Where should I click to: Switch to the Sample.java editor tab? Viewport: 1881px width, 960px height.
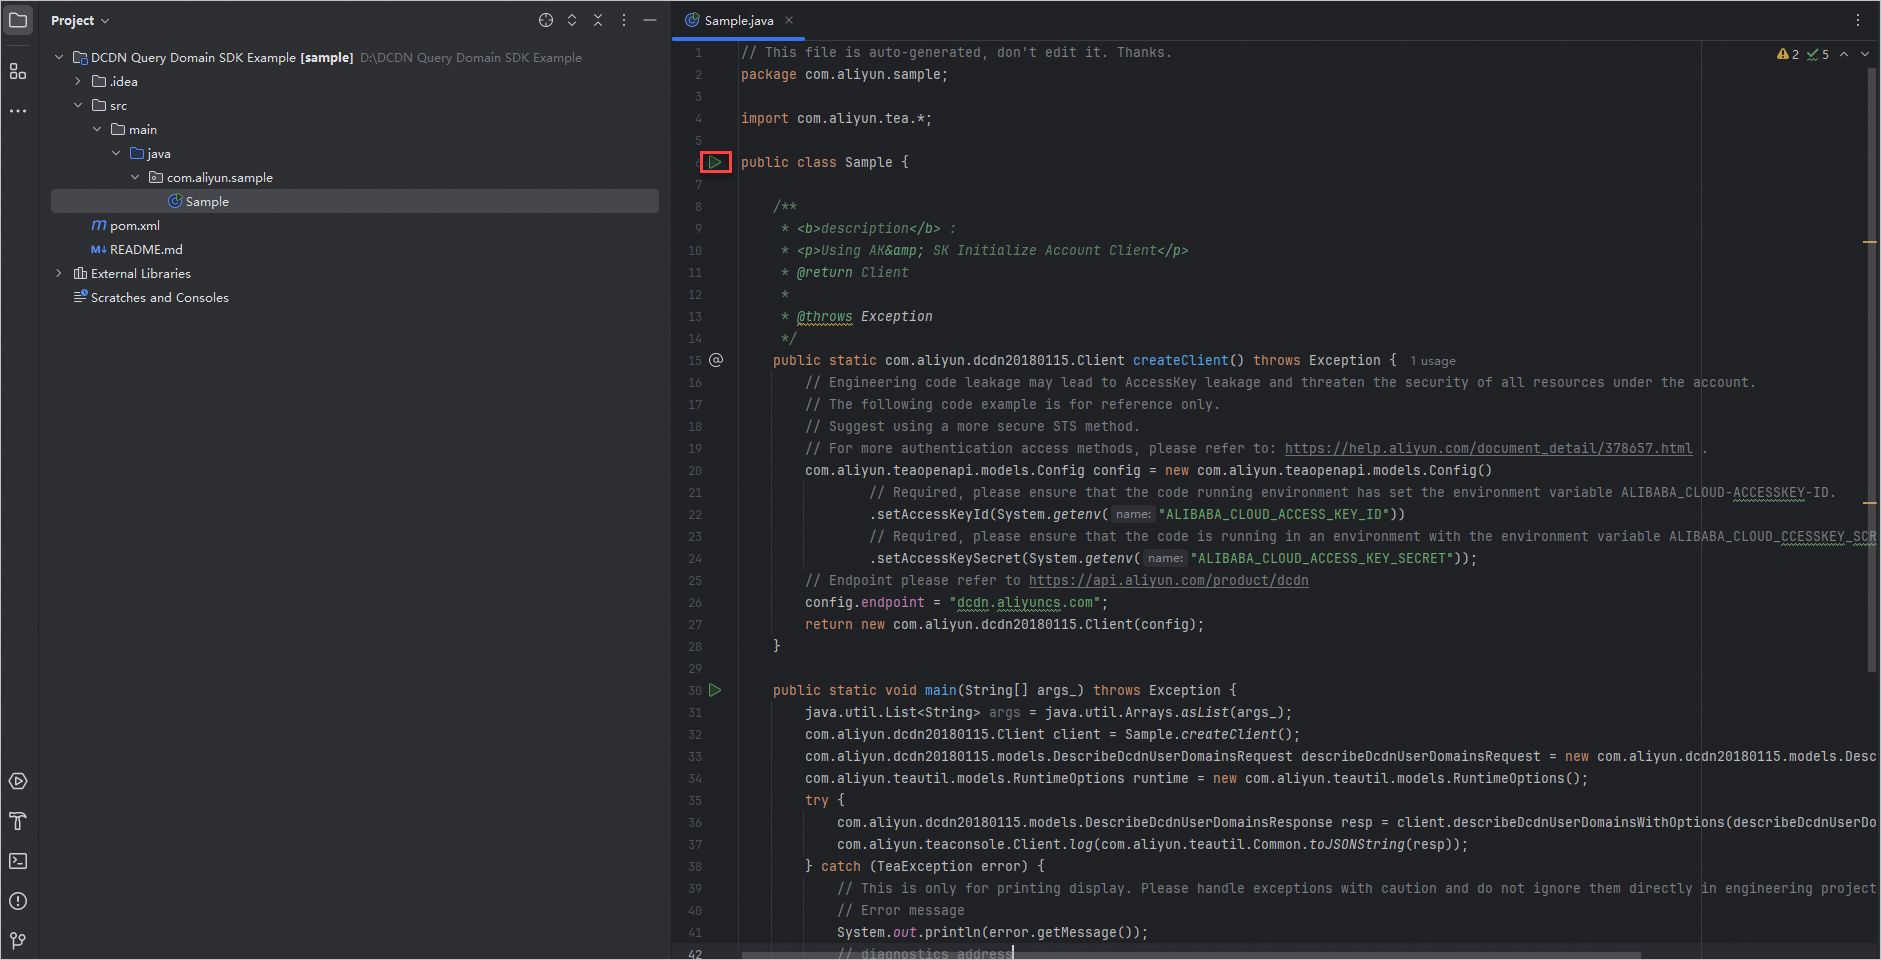pyautogui.click(x=737, y=20)
